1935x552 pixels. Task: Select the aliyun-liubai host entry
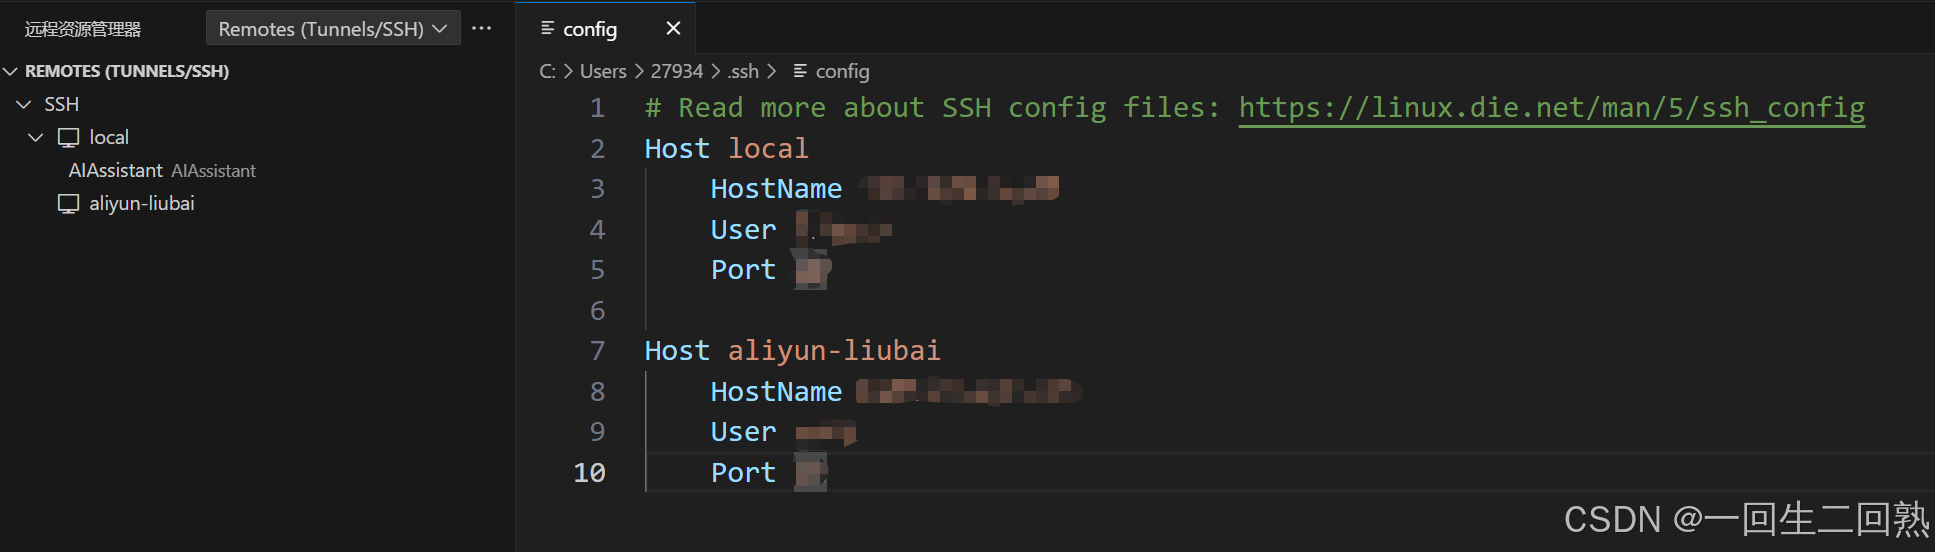pyautogui.click(x=142, y=204)
